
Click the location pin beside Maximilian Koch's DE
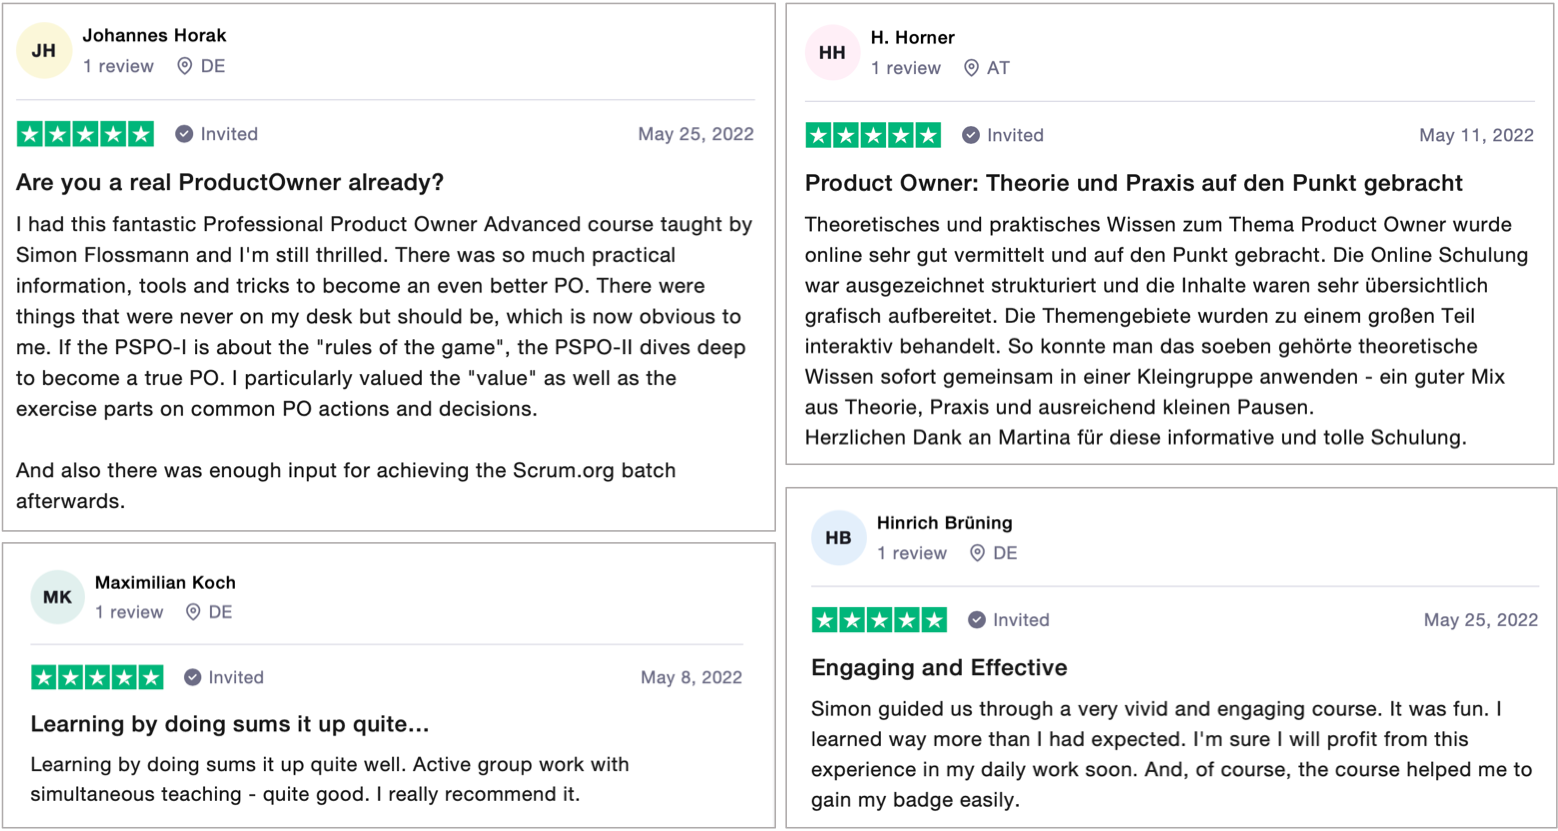coord(193,612)
